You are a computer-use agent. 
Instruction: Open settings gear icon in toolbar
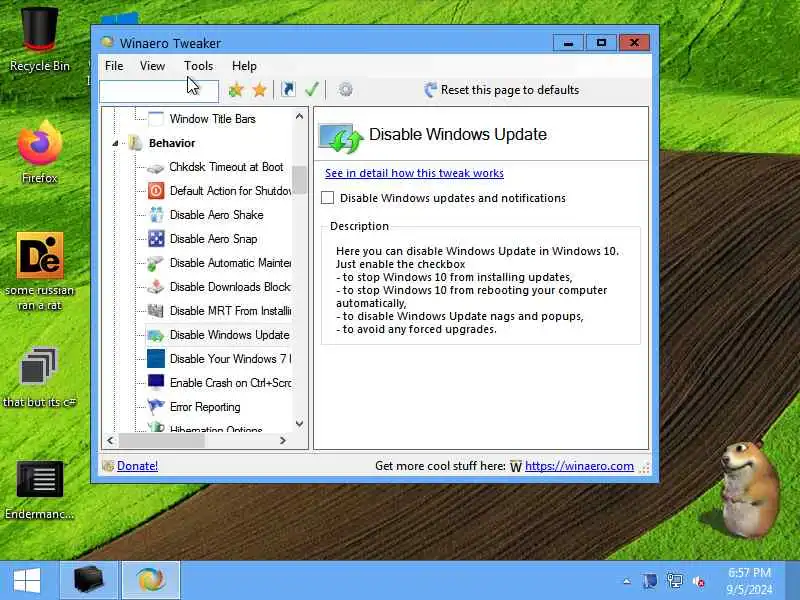tap(345, 90)
